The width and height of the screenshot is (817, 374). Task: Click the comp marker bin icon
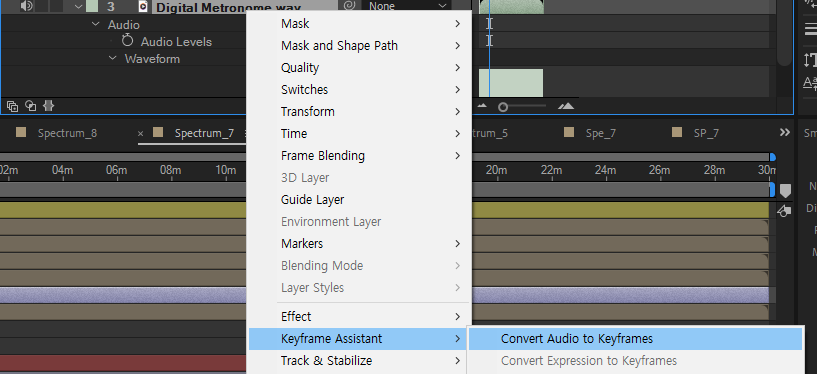[785, 191]
